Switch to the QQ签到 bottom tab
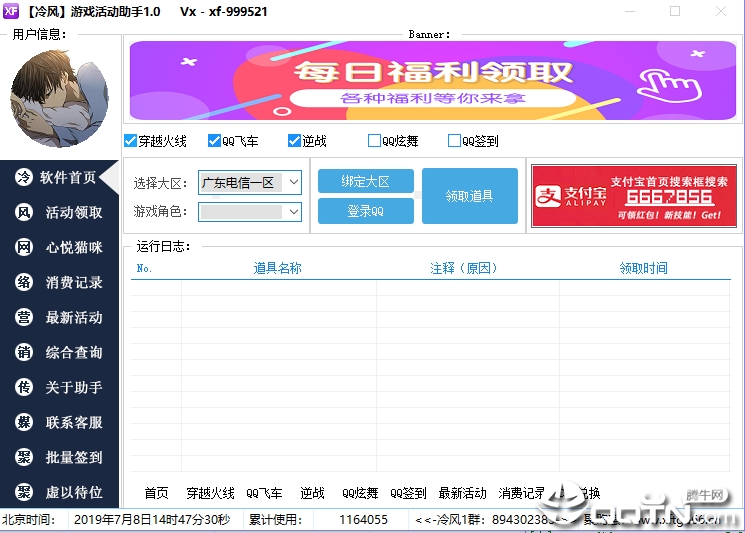745x533 pixels. pos(408,493)
